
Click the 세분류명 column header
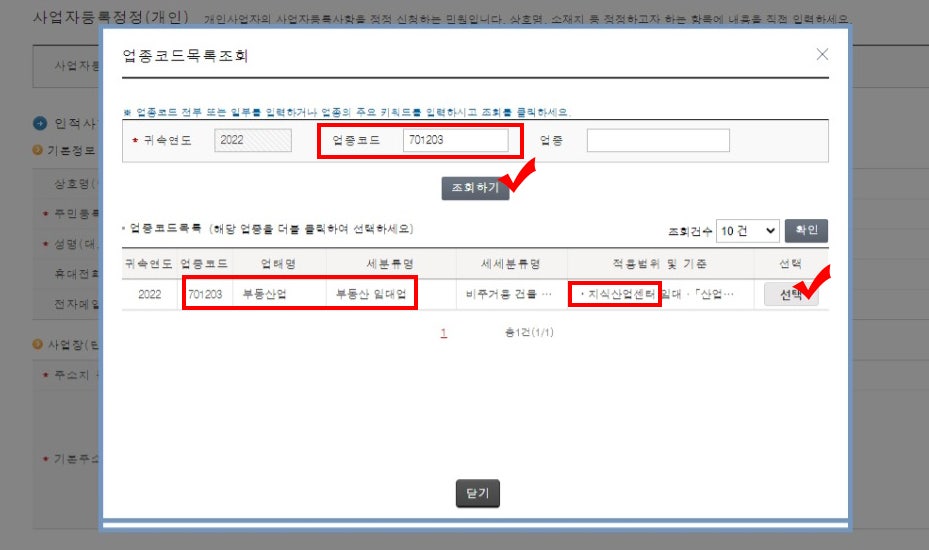click(x=390, y=264)
